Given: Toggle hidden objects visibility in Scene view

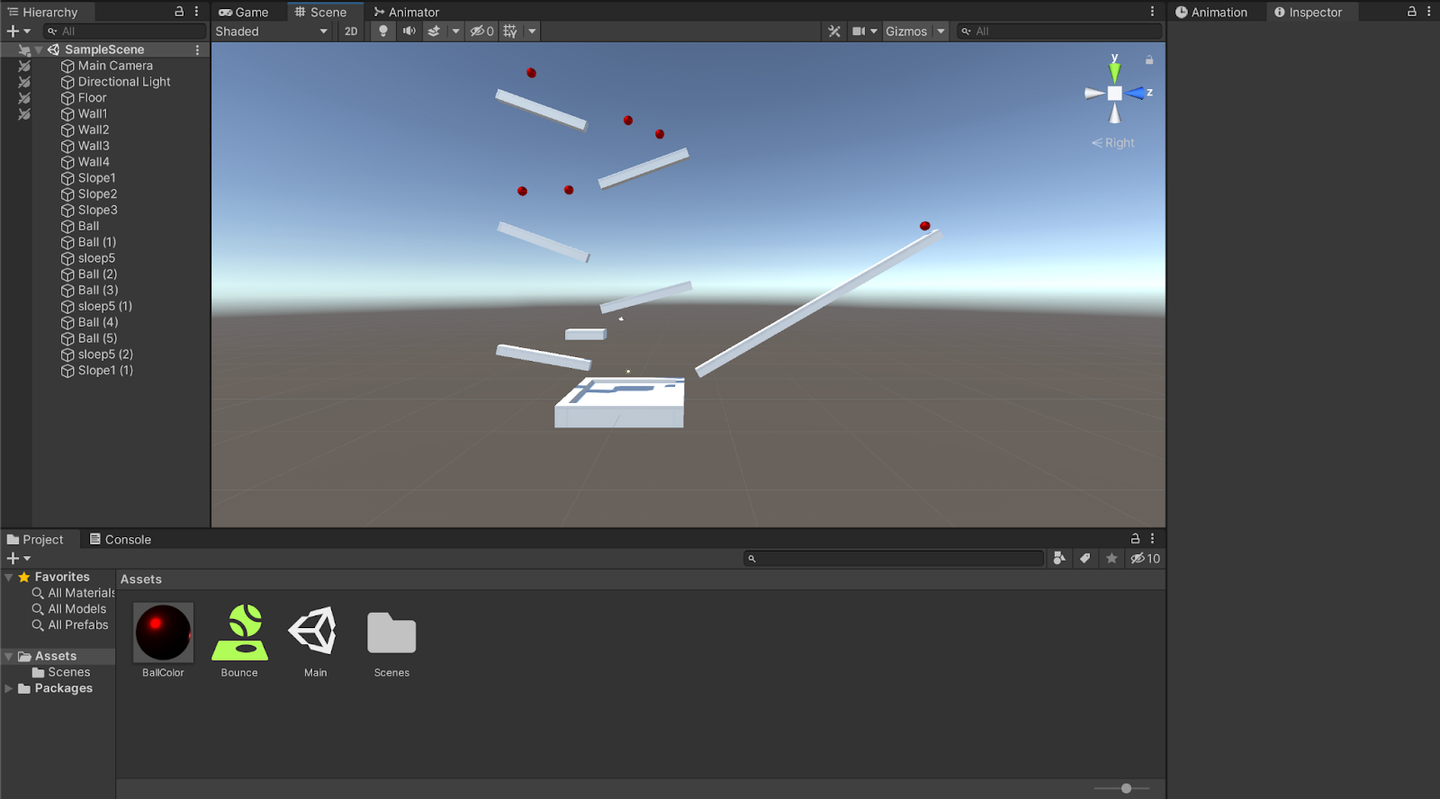Looking at the screenshot, I should [482, 31].
